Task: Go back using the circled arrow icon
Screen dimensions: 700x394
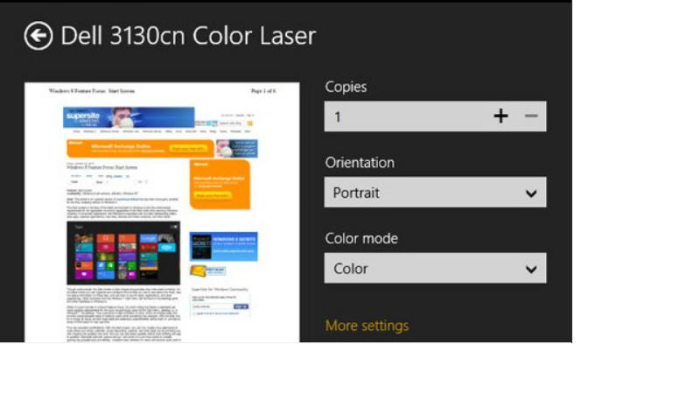Action: pos(38,36)
